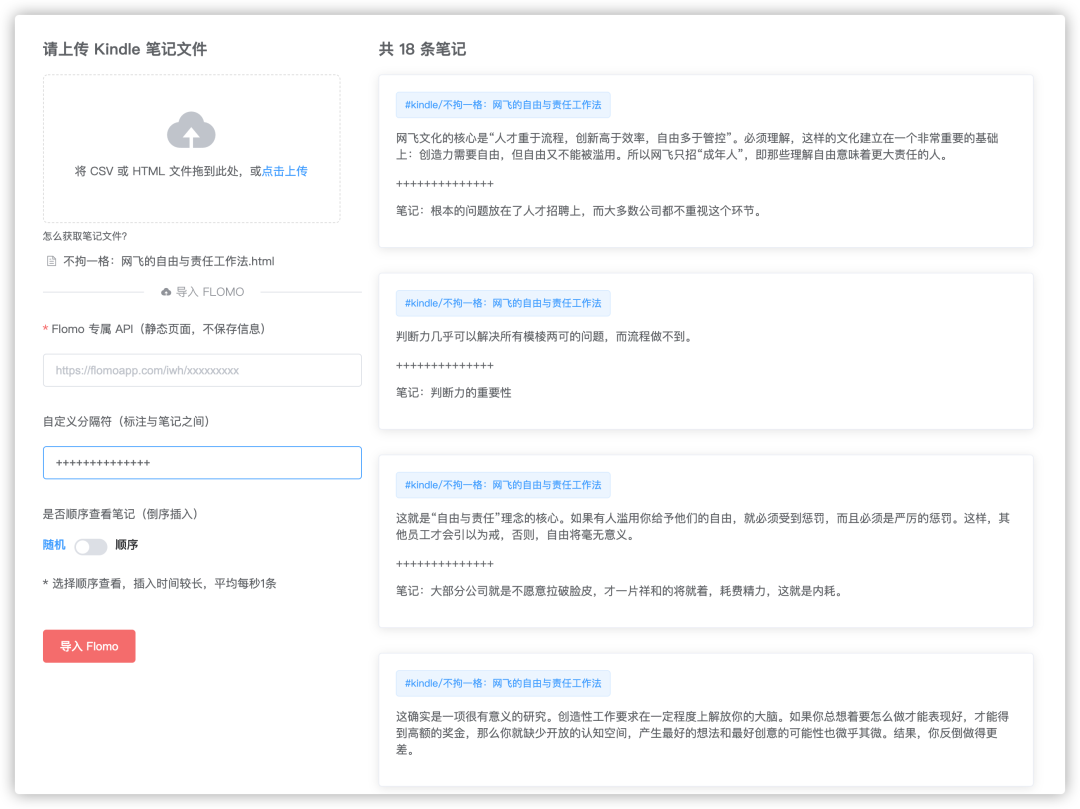Click the cloud upload icon
This screenshot has width=1080, height=809.
point(191,130)
